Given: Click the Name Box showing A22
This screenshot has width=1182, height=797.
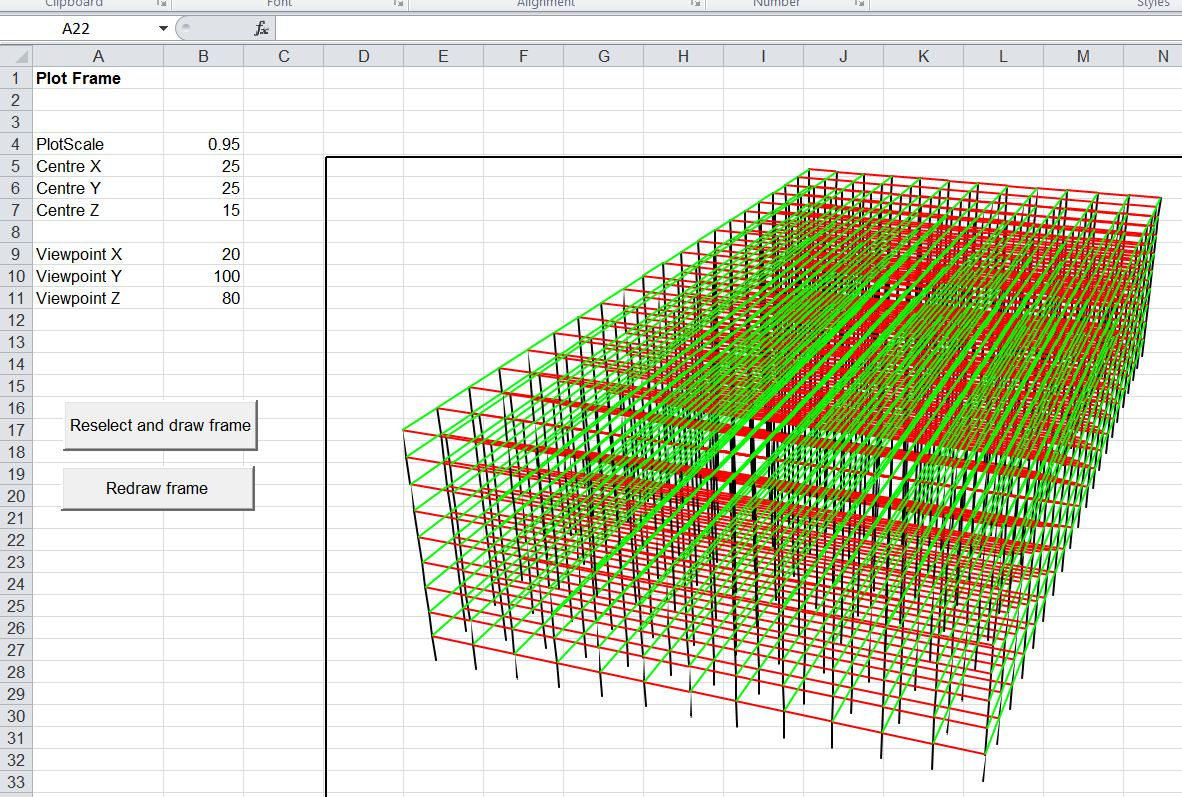Looking at the screenshot, I should point(80,29).
